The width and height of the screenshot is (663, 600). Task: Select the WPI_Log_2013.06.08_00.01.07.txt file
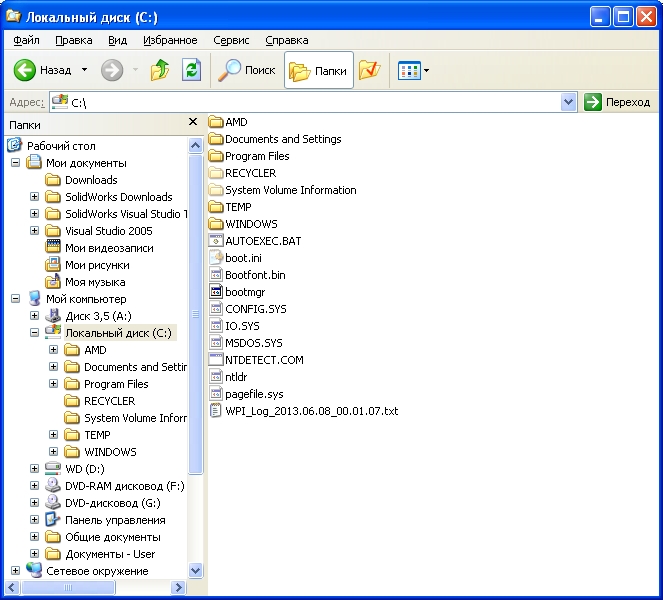click(x=304, y=411)
